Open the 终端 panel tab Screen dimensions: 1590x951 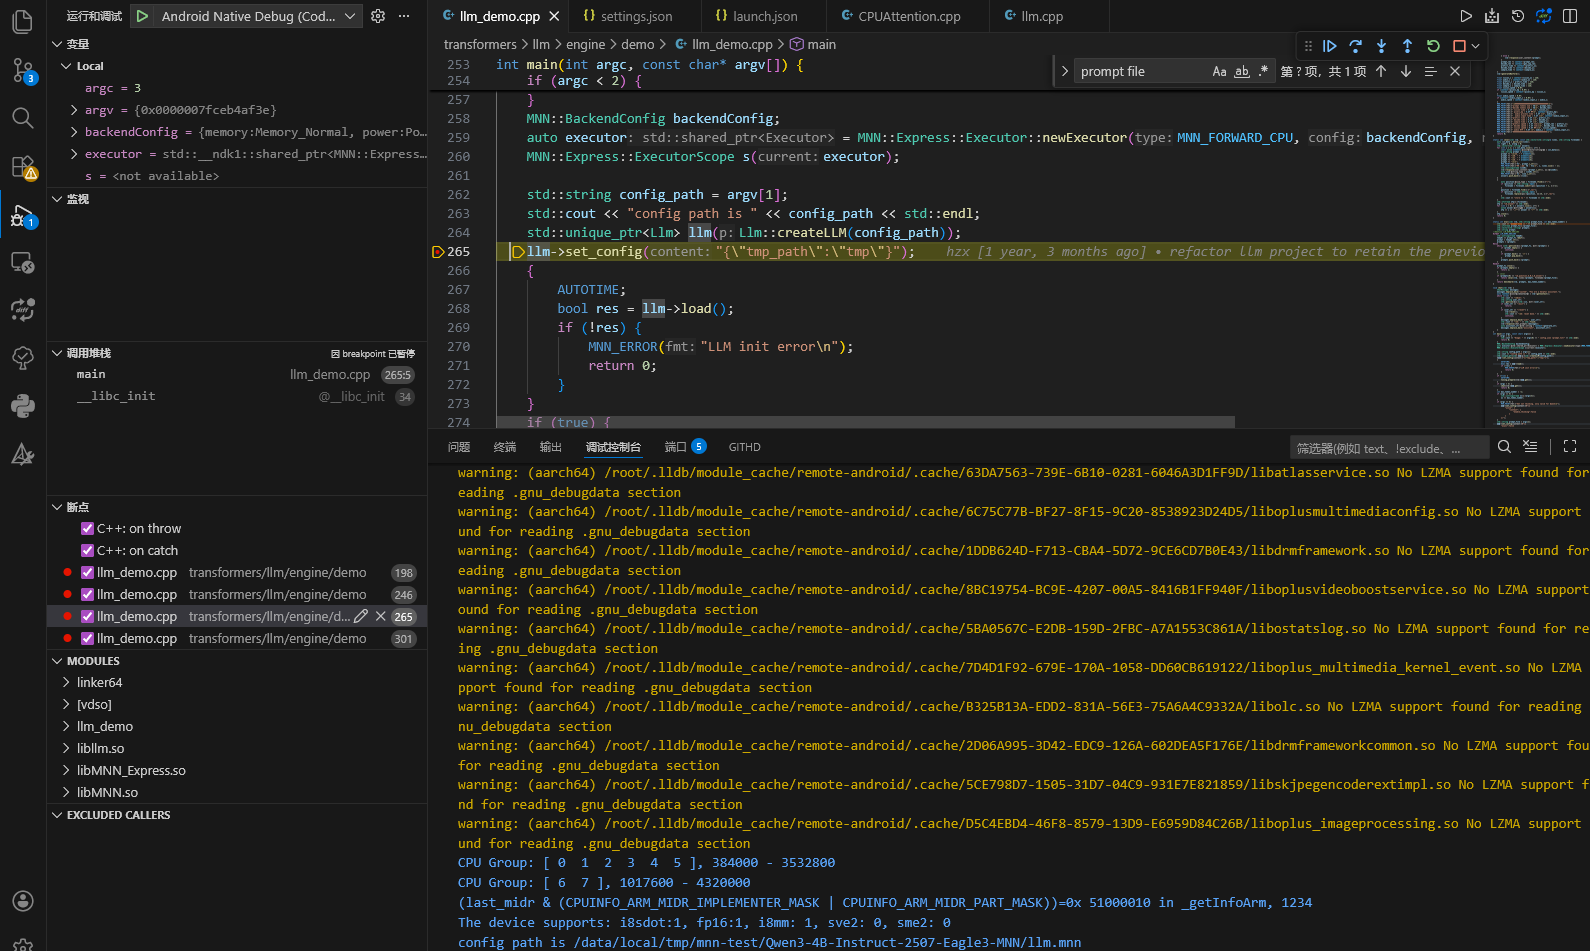(x=505, y=447)
